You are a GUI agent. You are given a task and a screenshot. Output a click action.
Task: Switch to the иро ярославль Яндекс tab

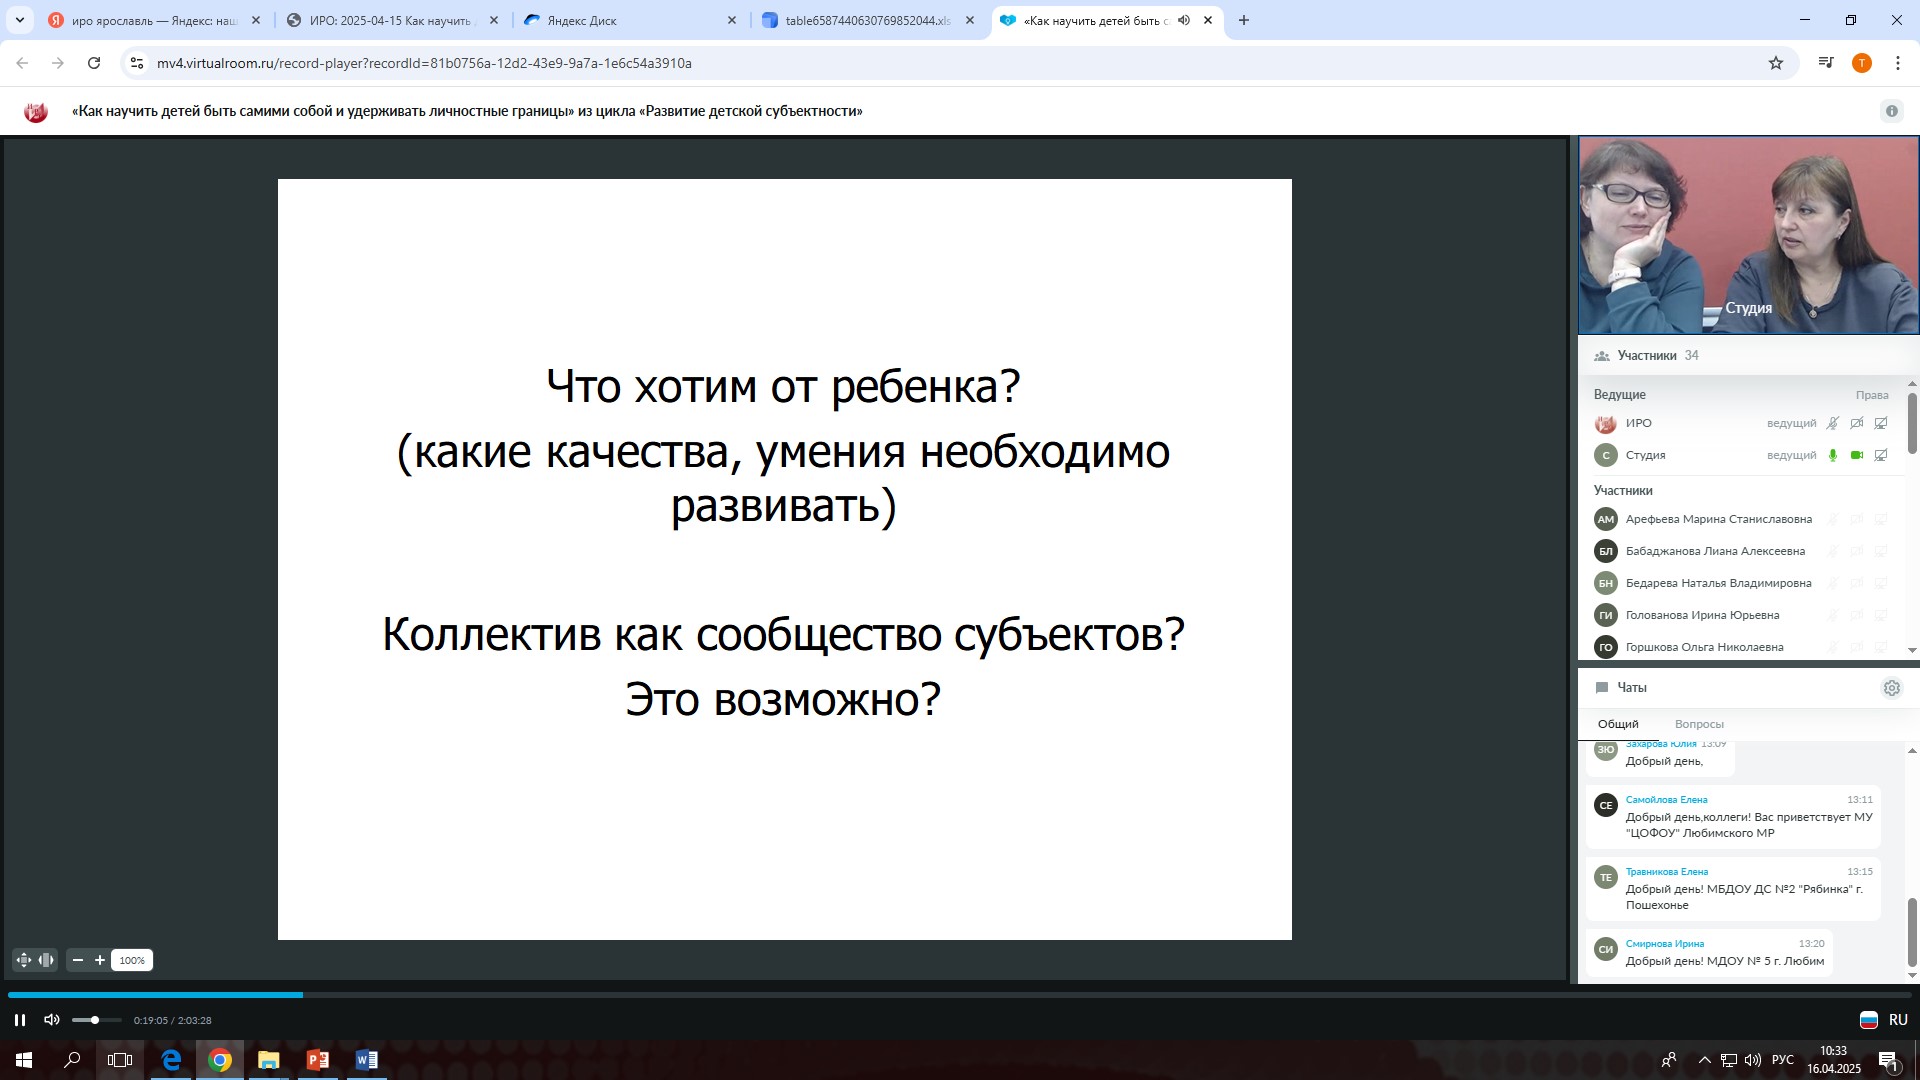[154, 20]
